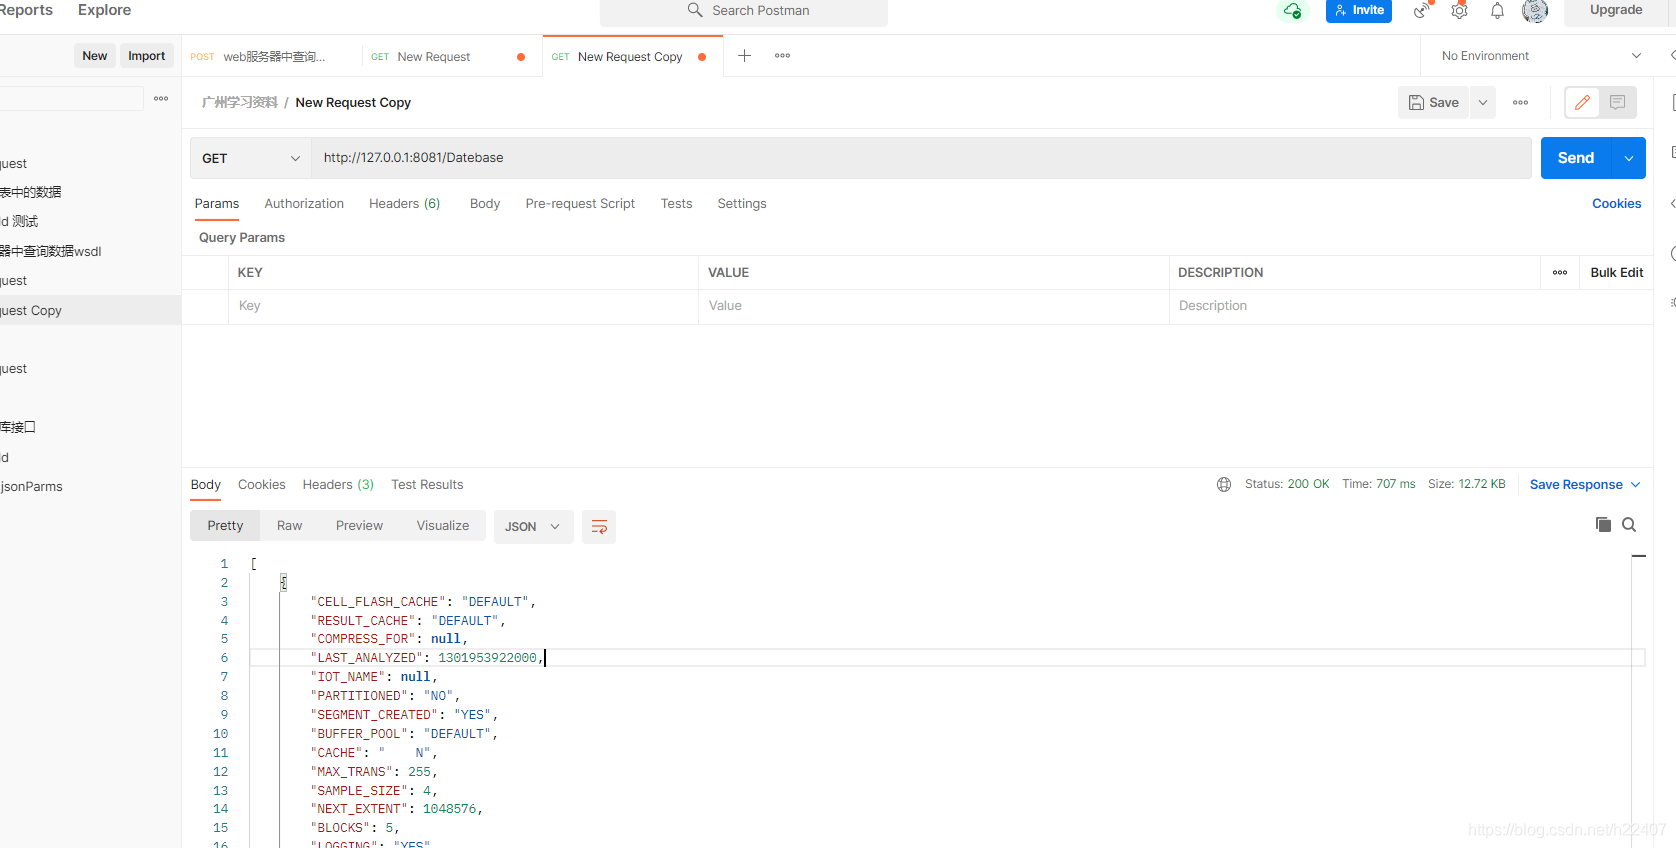This screenshot has width=1676, height=848.
Task: Click Bulk Edit for query params
Action: pos(1616,272)
